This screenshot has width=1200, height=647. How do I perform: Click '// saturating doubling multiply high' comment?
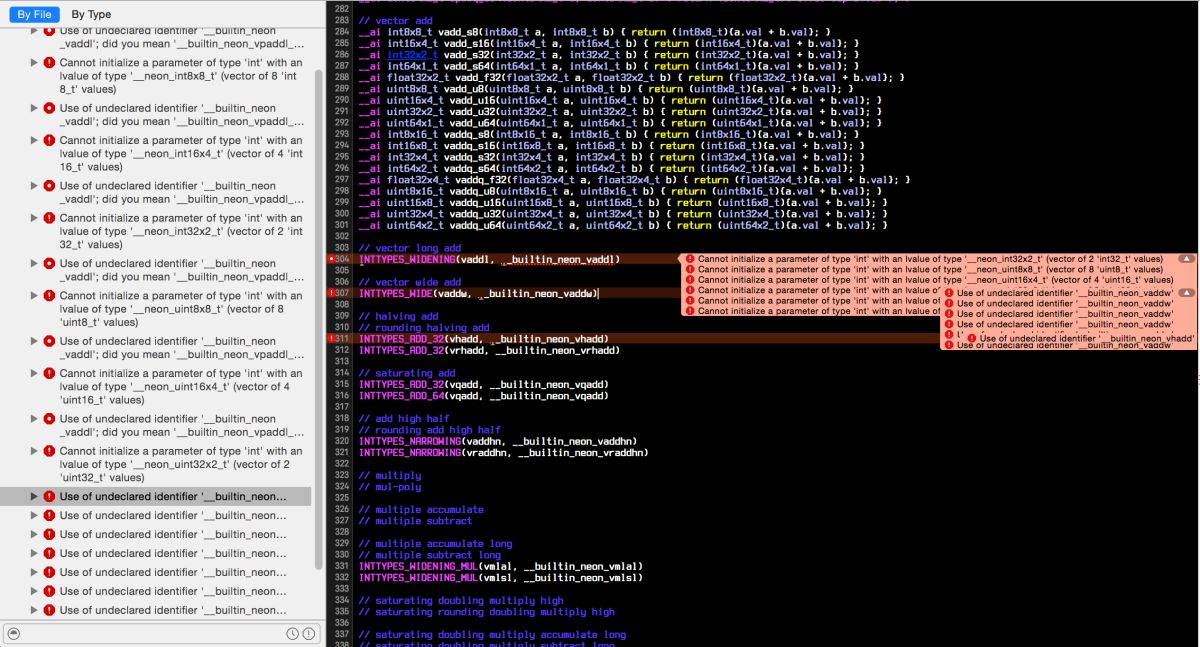(x=461, y=600)
